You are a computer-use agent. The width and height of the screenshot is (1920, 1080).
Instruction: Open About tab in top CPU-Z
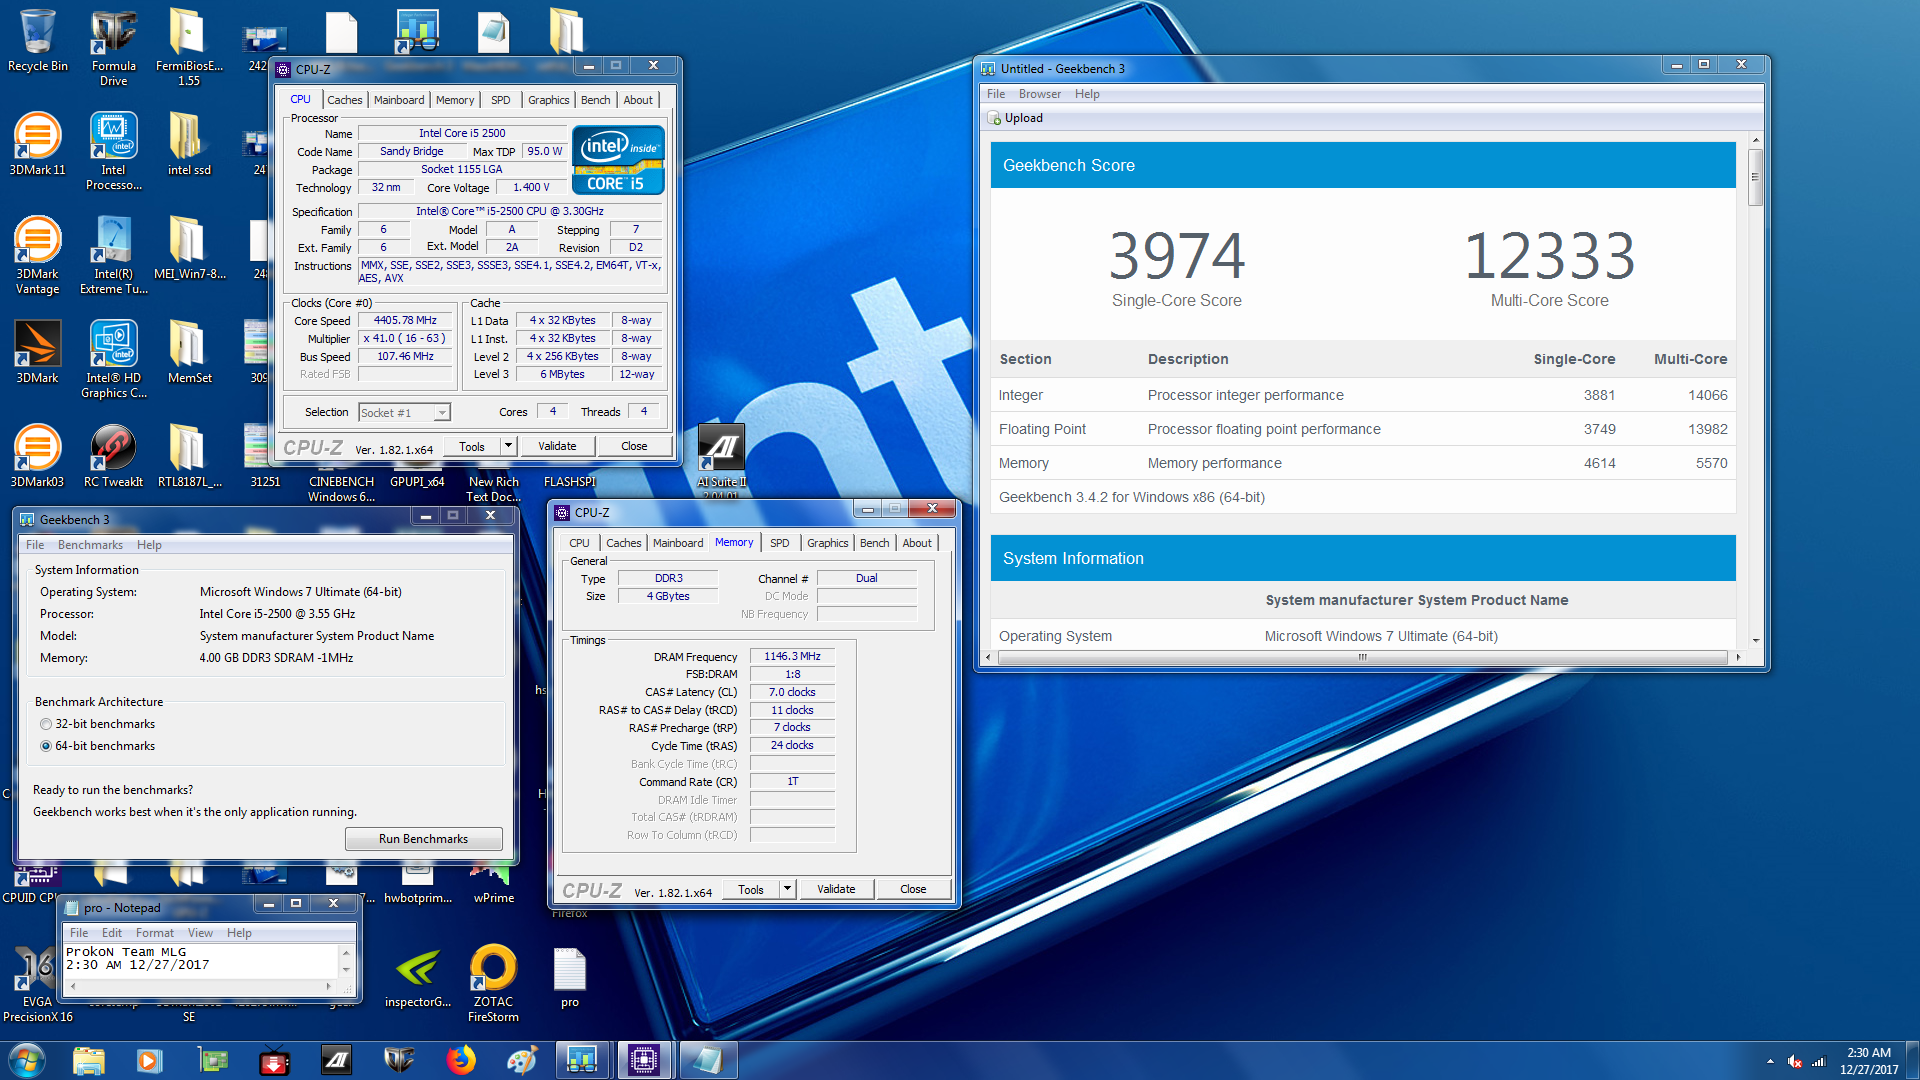click(x=638, y=100)
